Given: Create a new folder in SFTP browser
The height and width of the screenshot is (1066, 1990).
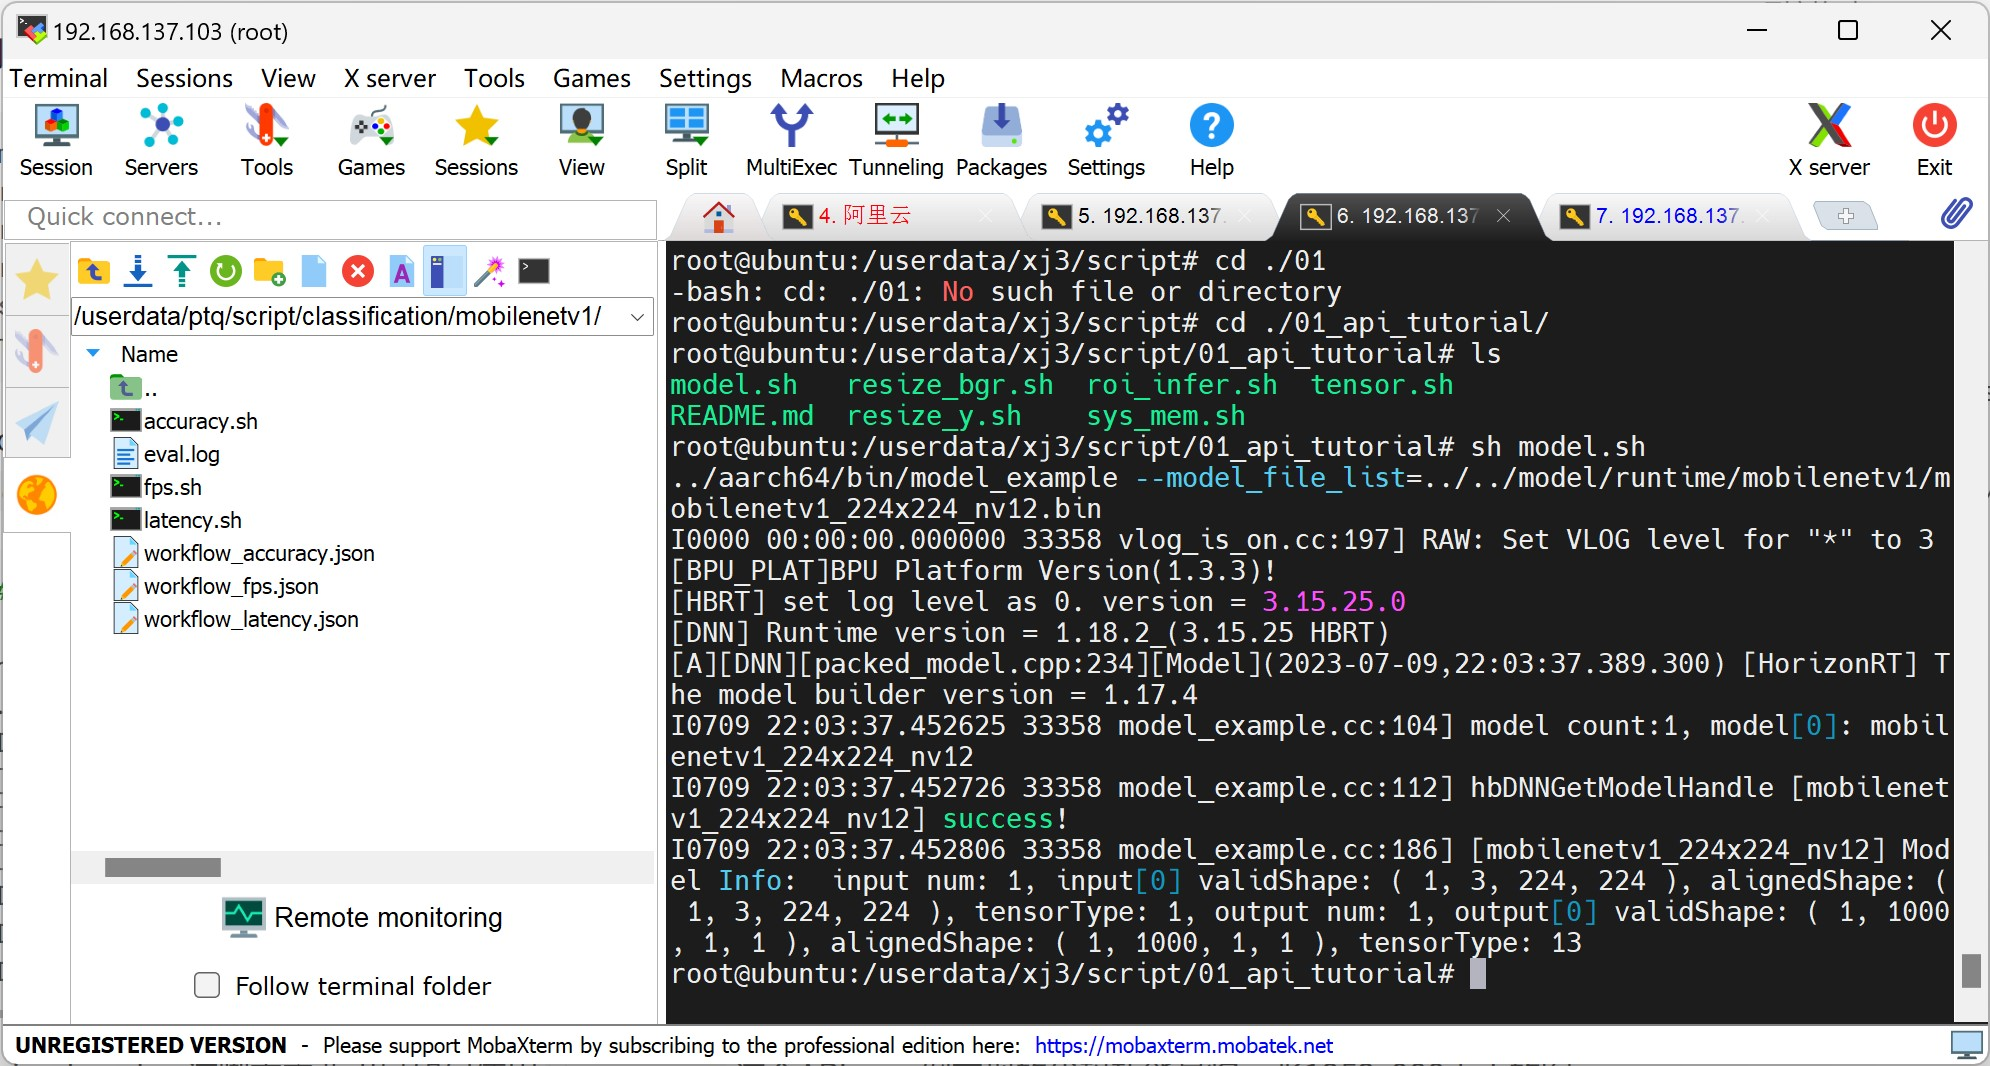Looking at the screenshot, I should click(270, 271).
